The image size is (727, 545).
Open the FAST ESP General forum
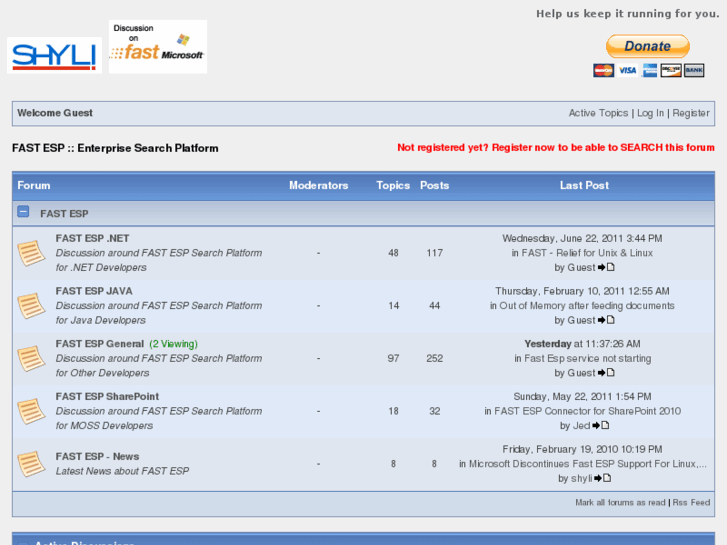[100, 344]
